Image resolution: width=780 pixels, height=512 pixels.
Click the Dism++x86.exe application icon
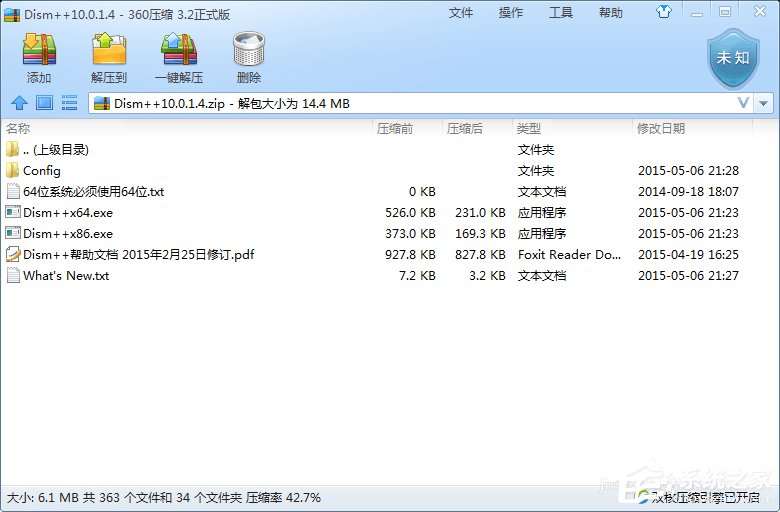(13, 233)
